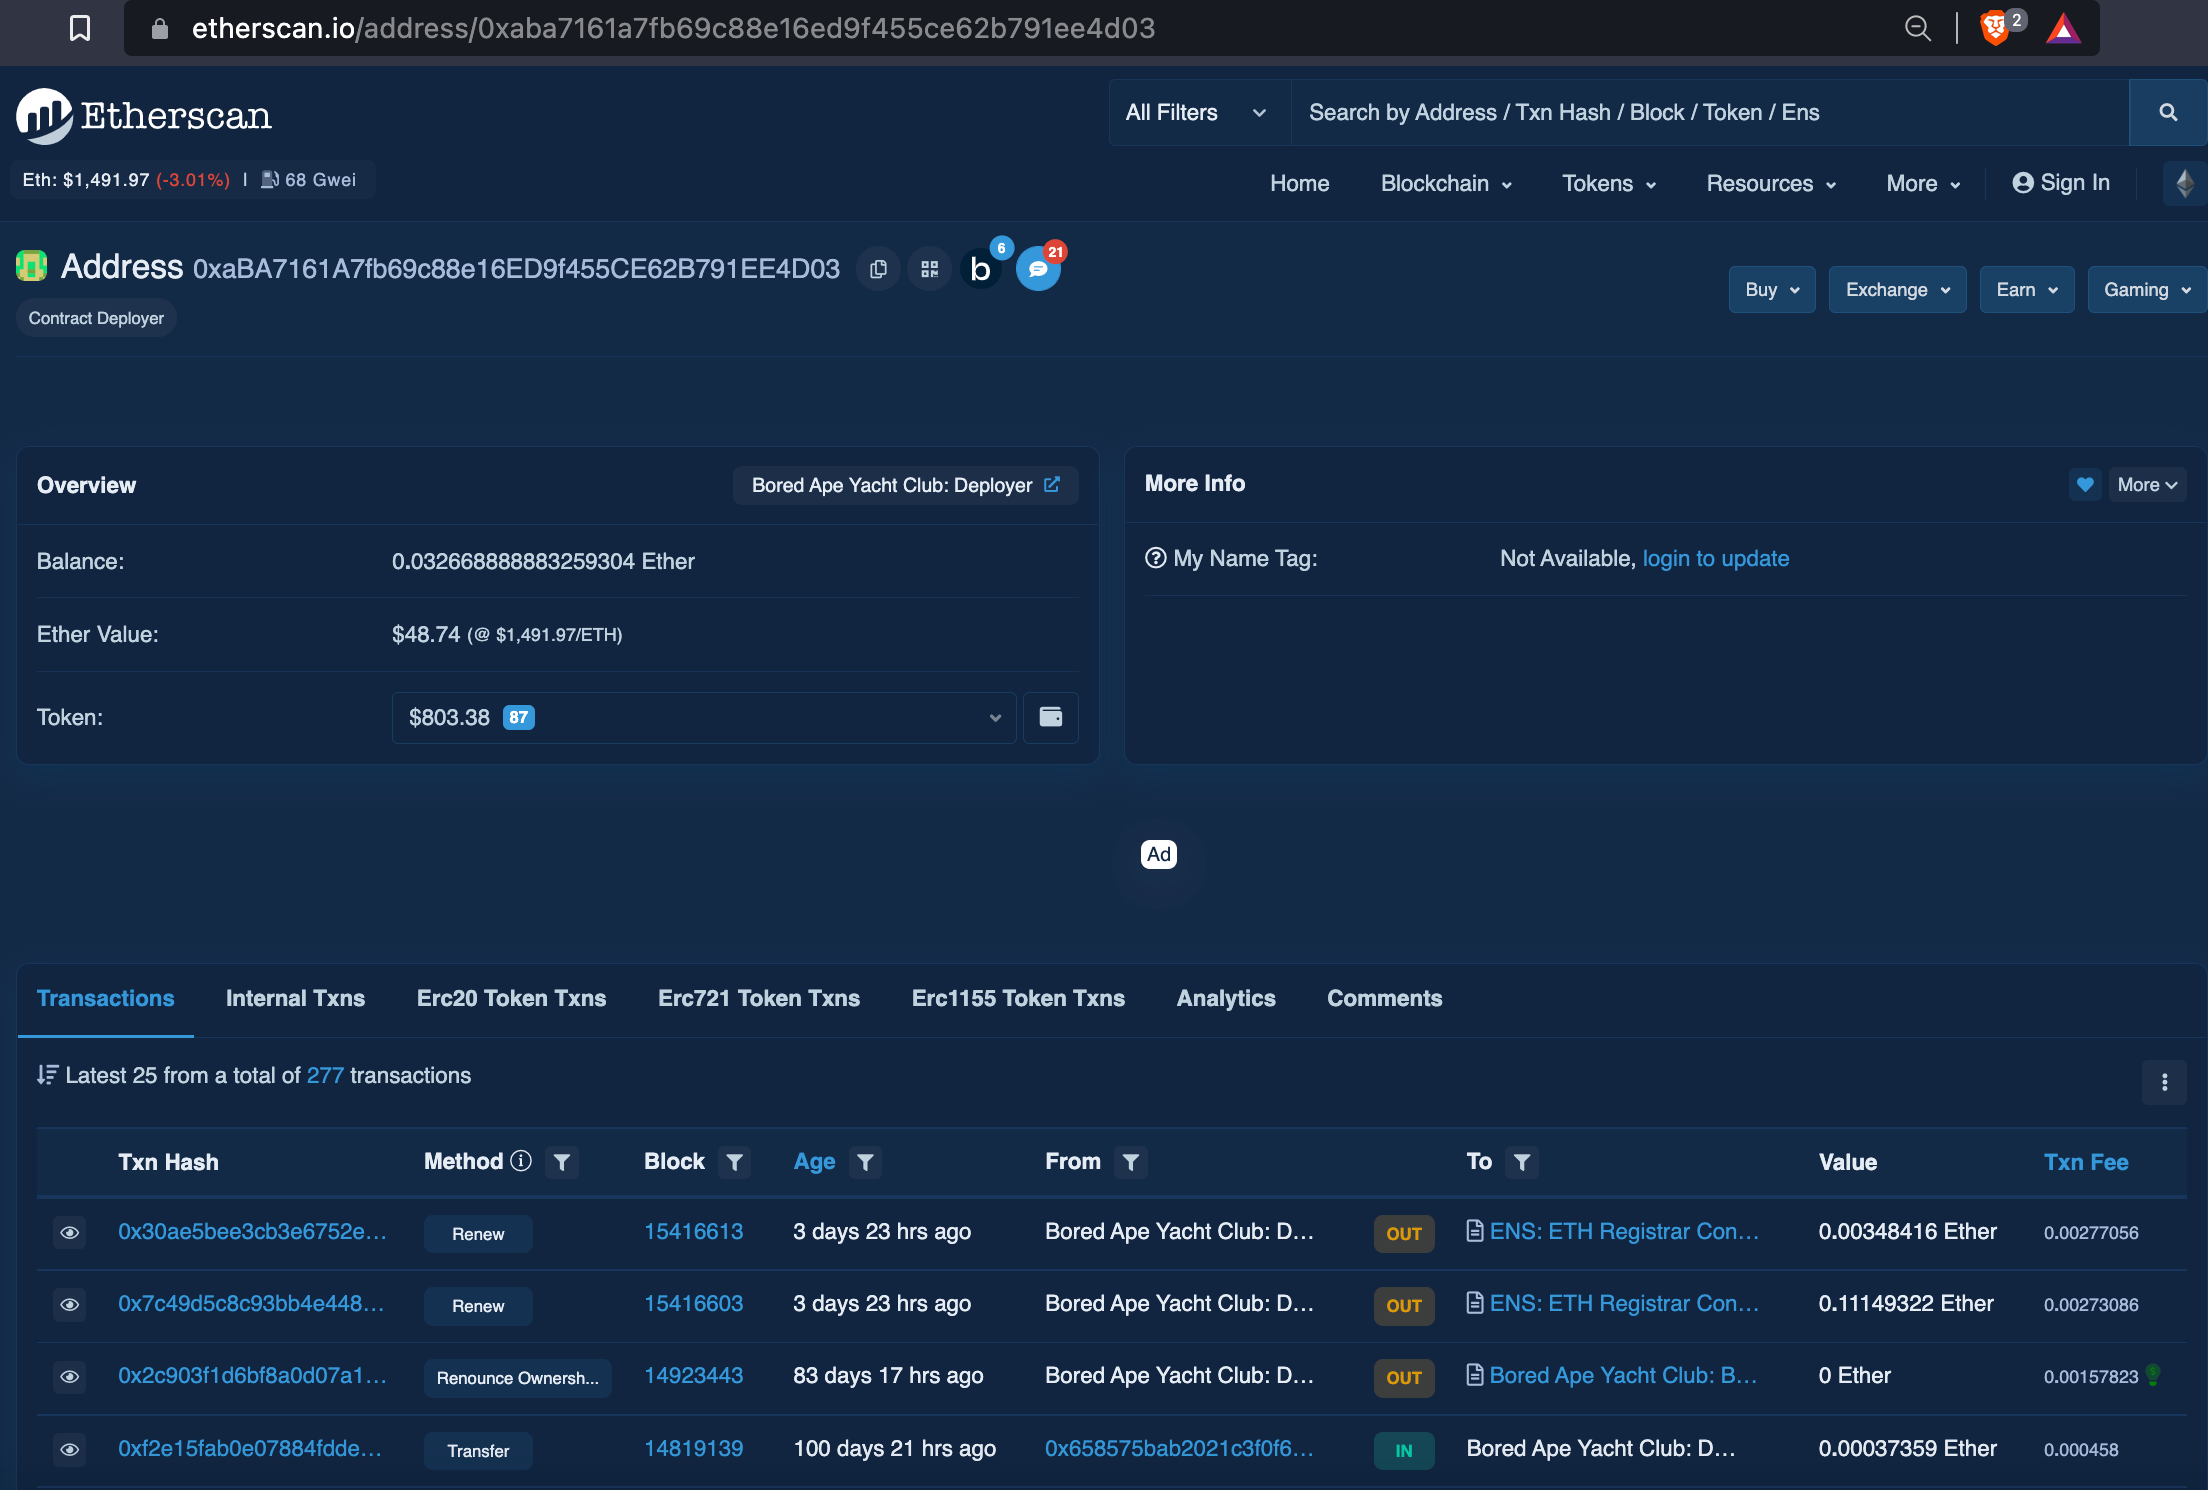Image resolution: width=2208 pixels, height=1490 pixels.
Task: Open the Analytics tab
Action: pyautogui.click(x=1226, y=998)
